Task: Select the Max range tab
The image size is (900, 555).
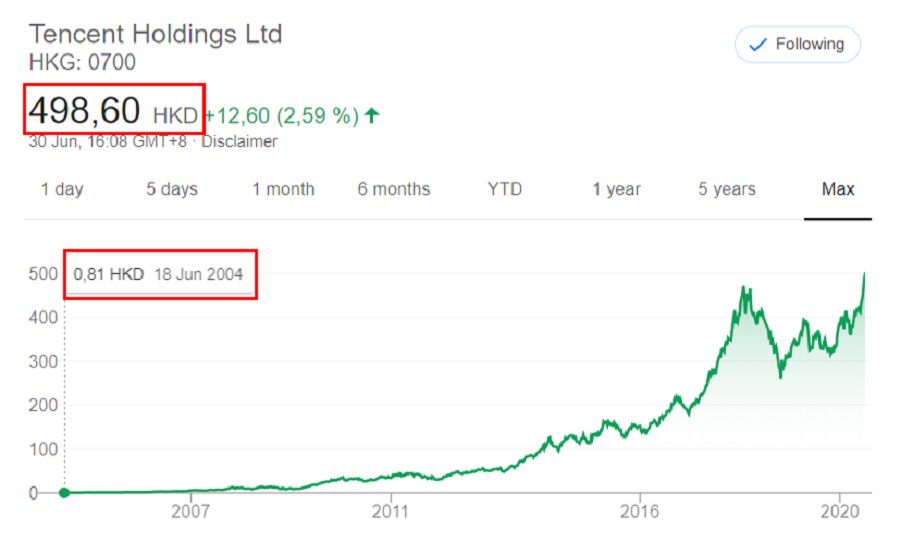Action: [x=838, y=189]
